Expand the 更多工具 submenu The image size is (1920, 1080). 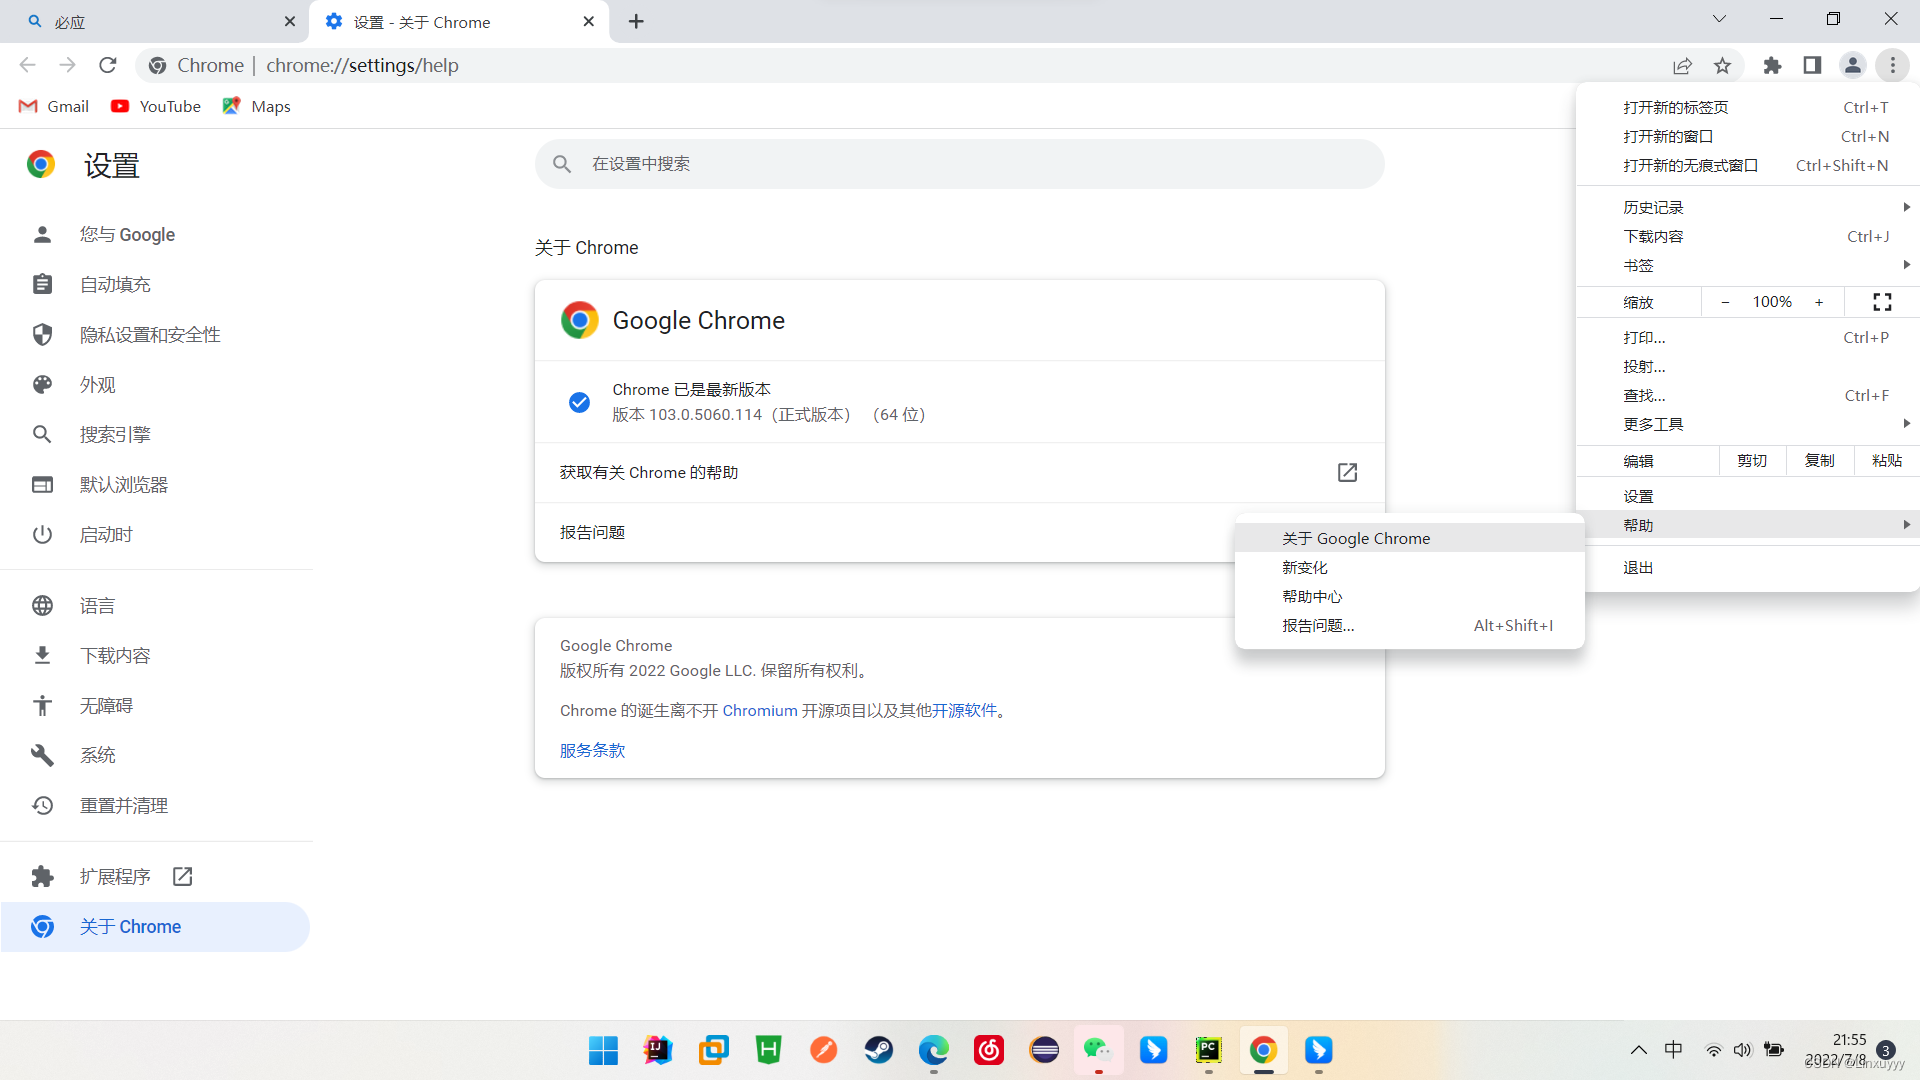pos(1748,425)
